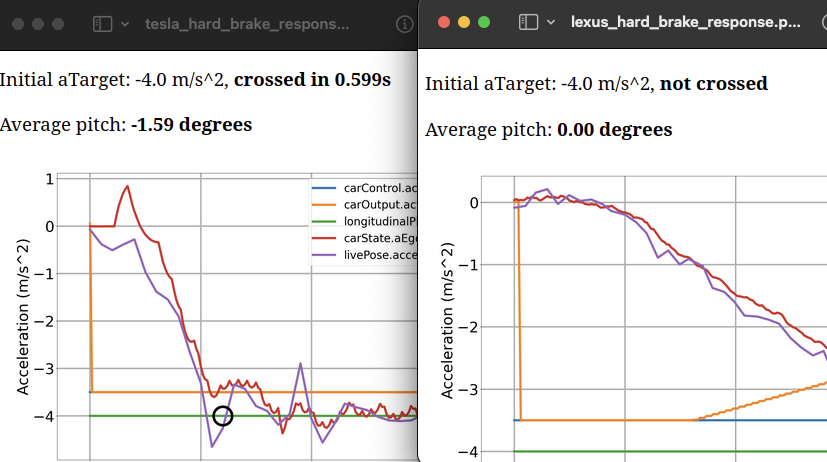Minimize the lexus window with yellow button

point(463,22)
